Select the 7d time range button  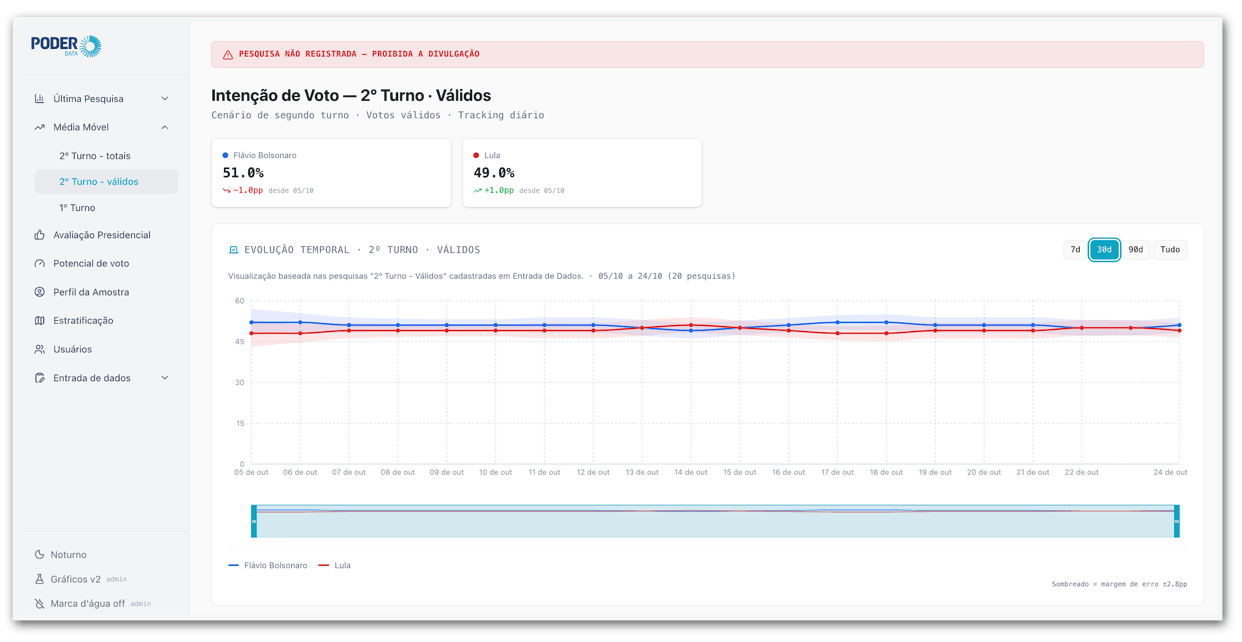(1075, 250)
